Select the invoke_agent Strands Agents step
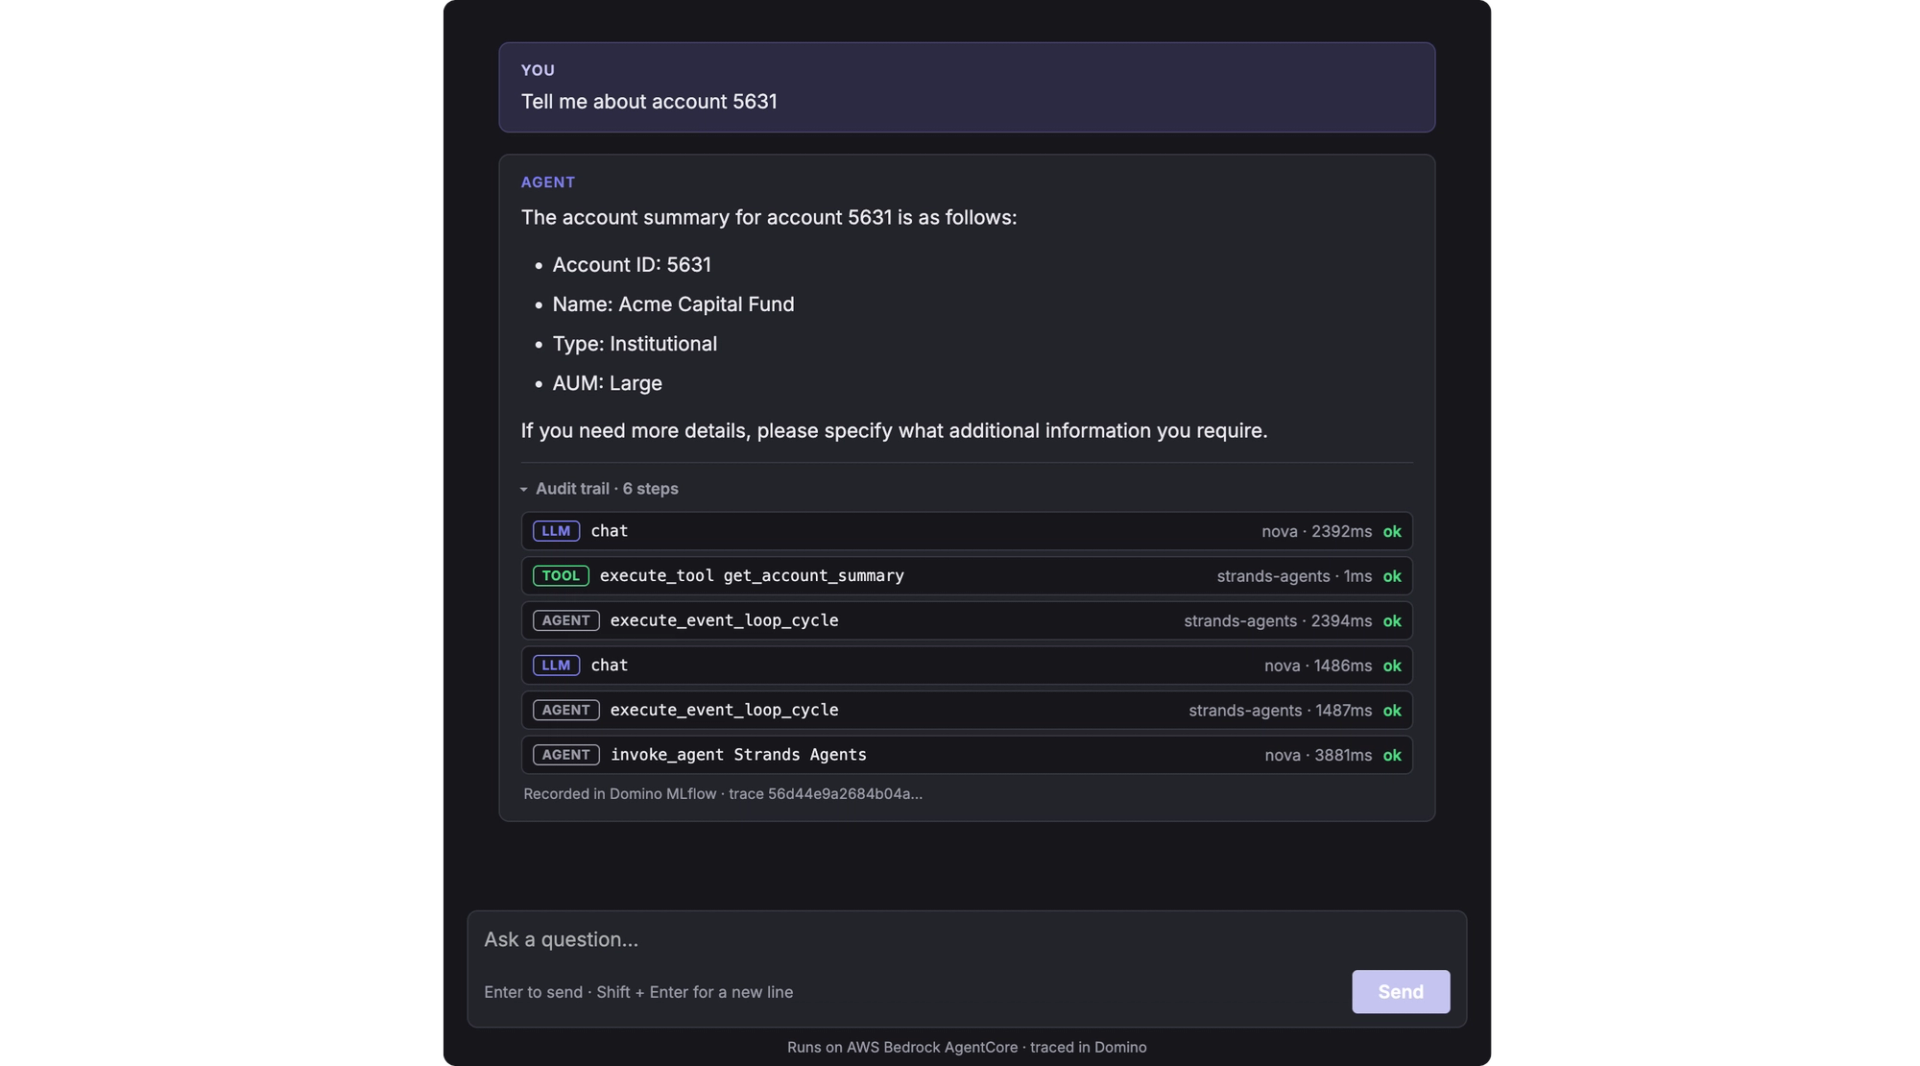This screenshot has width=1920, height=1066. (x=967, y=755)
